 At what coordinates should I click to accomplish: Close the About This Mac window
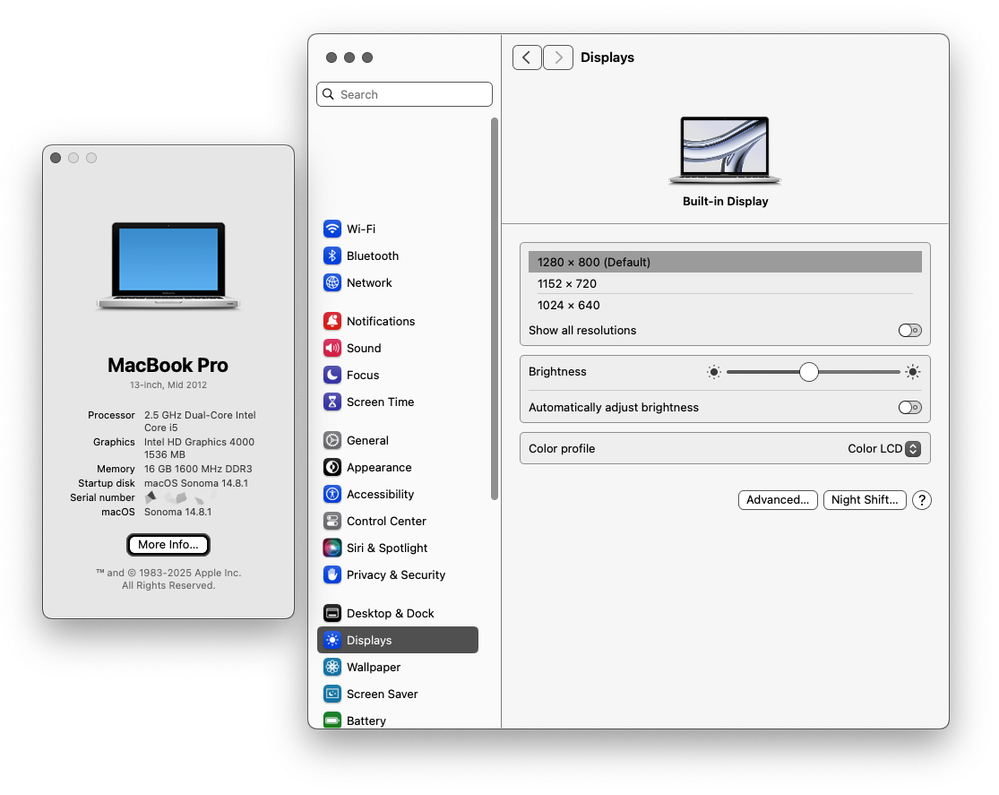tap(55, 158)
